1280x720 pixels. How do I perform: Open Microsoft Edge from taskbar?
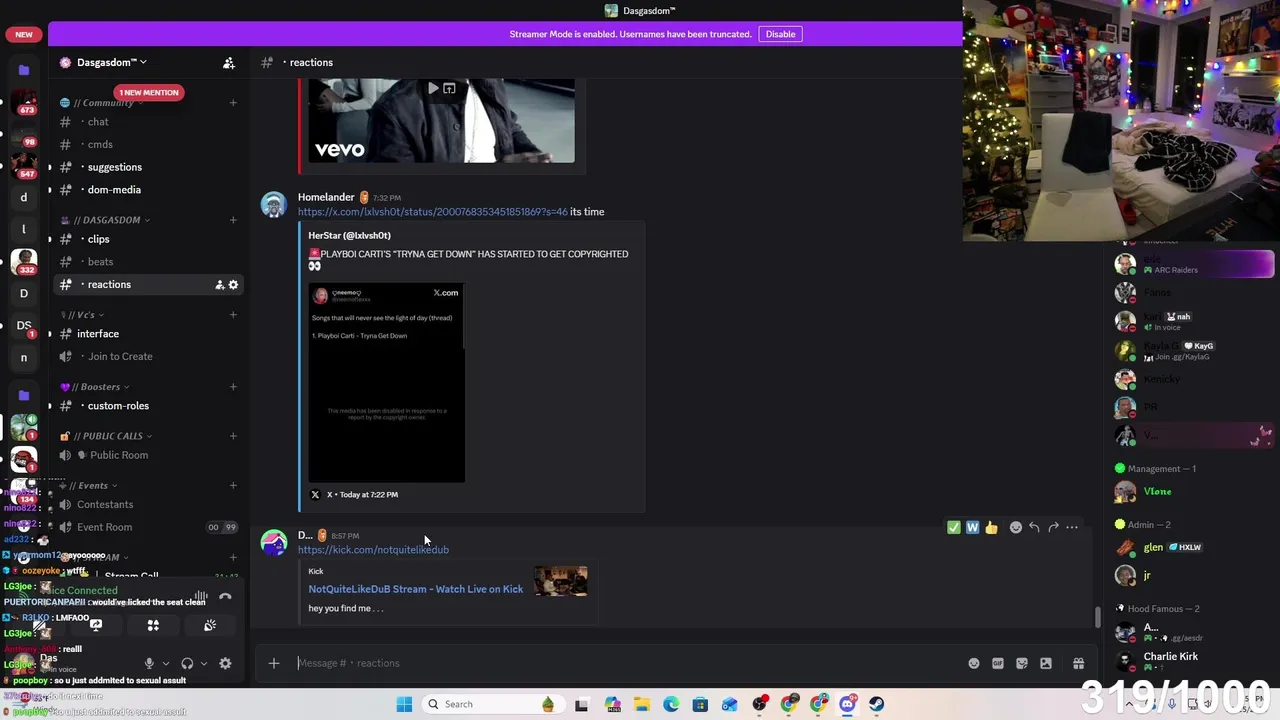671,704
